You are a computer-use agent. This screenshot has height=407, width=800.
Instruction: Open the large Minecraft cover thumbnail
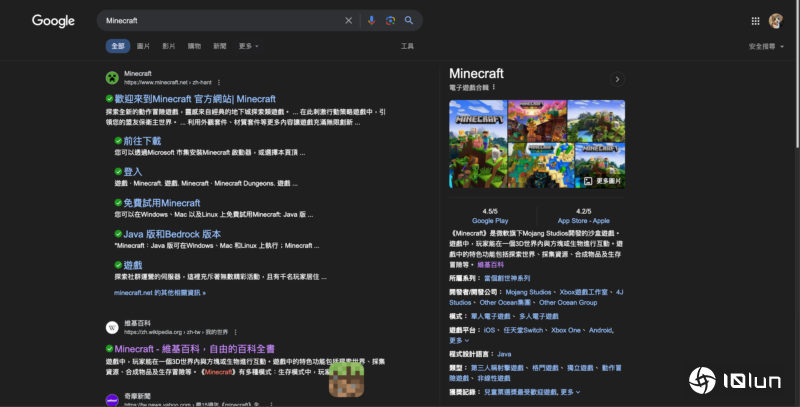point(478,144)
